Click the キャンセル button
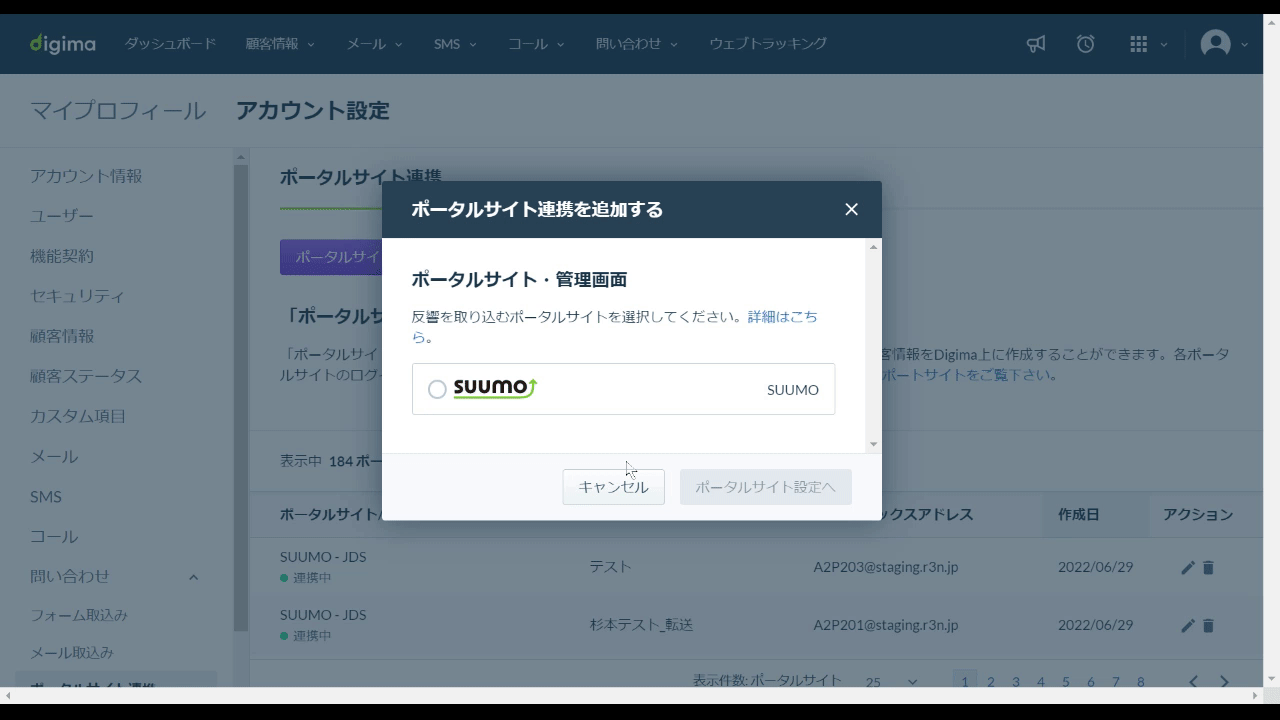Image resolution: width=1280 pixels, height=720 pixels. coord(613,487)
